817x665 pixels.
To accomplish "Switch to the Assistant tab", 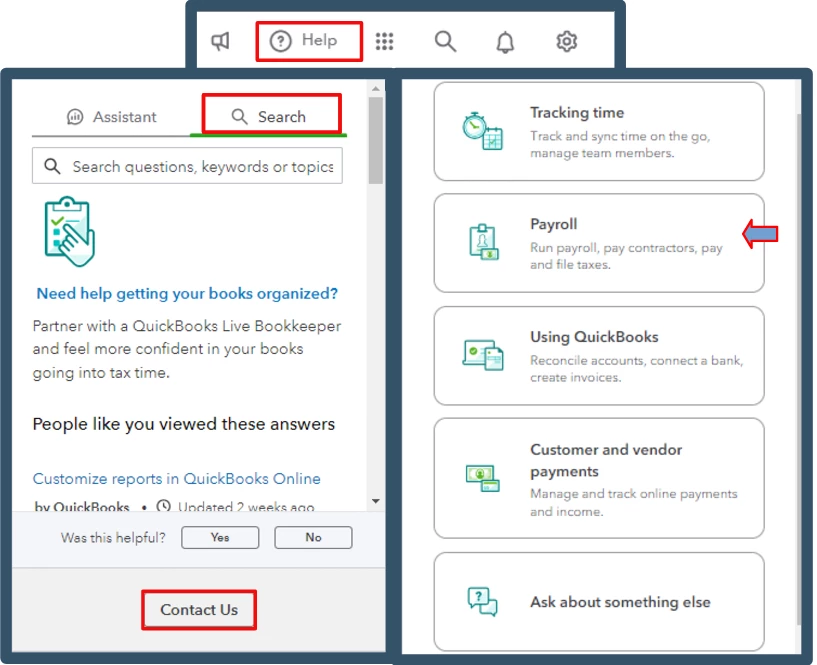I will point(112,117).
